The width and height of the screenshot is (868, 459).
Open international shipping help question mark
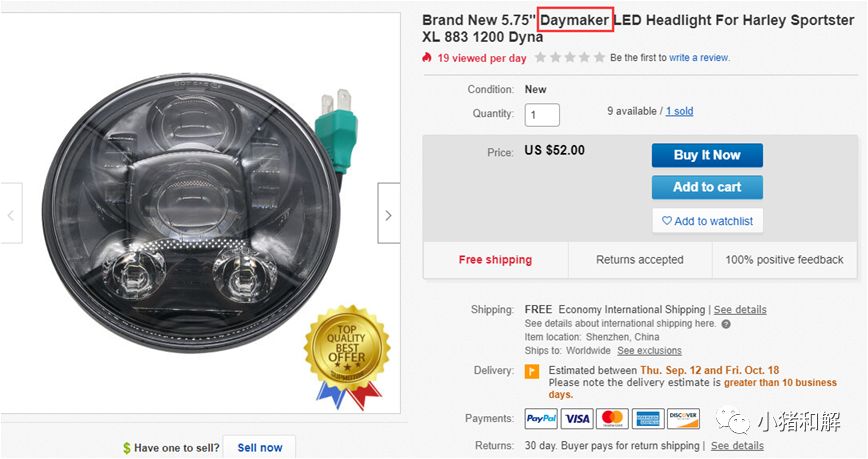click(726, 324)
